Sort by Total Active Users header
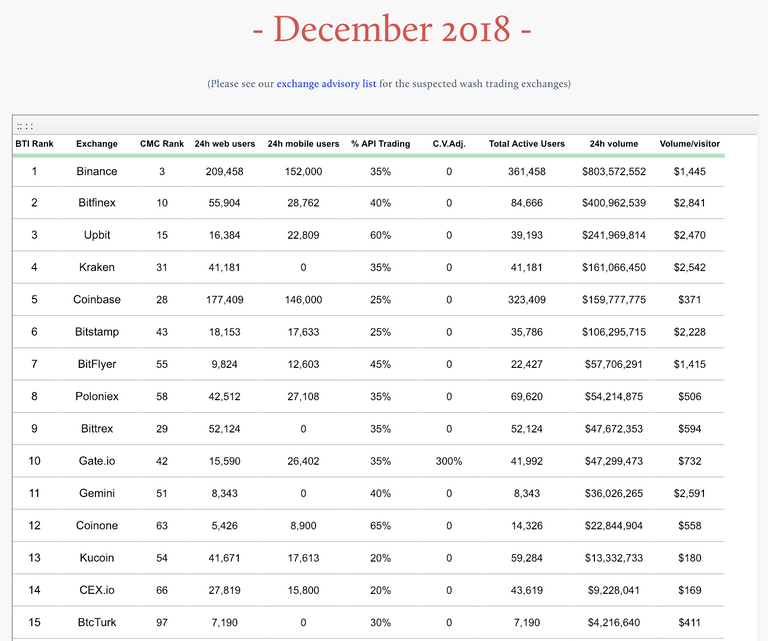The height and width of the screenshot is (641, 768). pos(526,144)
